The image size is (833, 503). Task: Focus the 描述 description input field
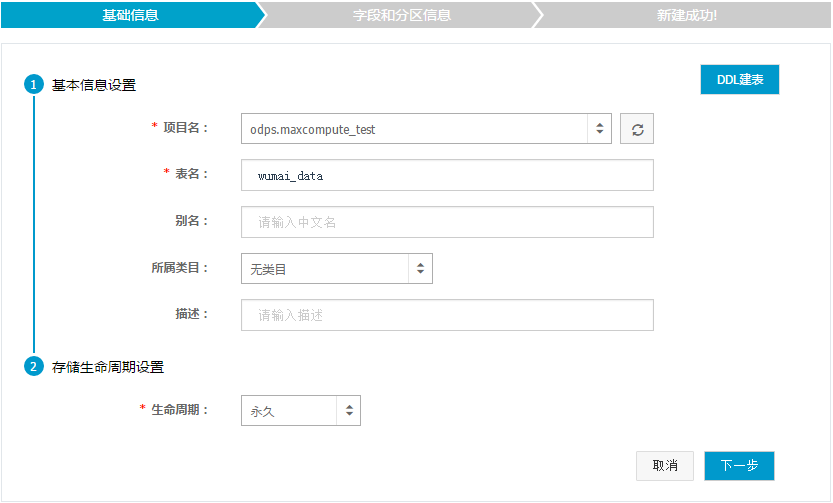click(447, 315)
